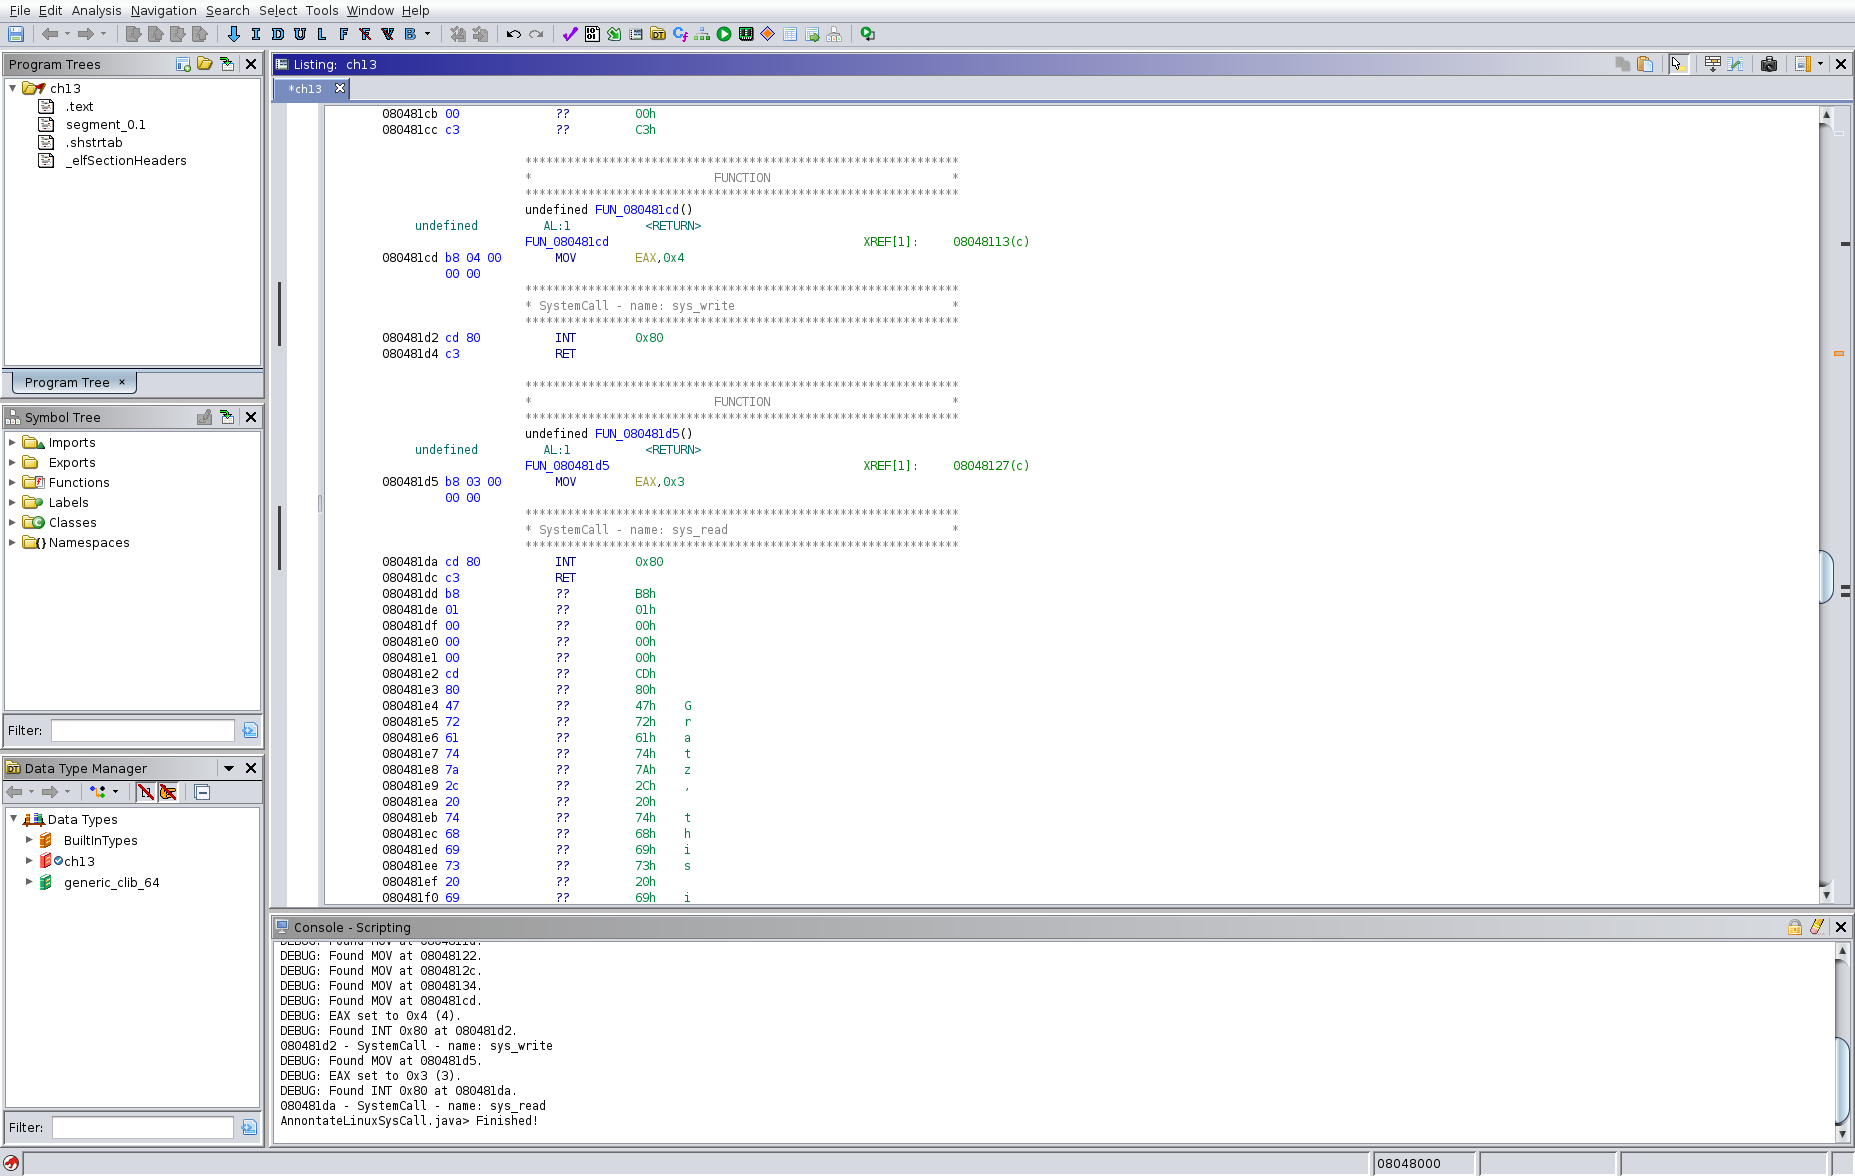The image size is (1855, 1176).
Task: Open Data Type Manager toolbar icon
Action: tap(658, 34)
